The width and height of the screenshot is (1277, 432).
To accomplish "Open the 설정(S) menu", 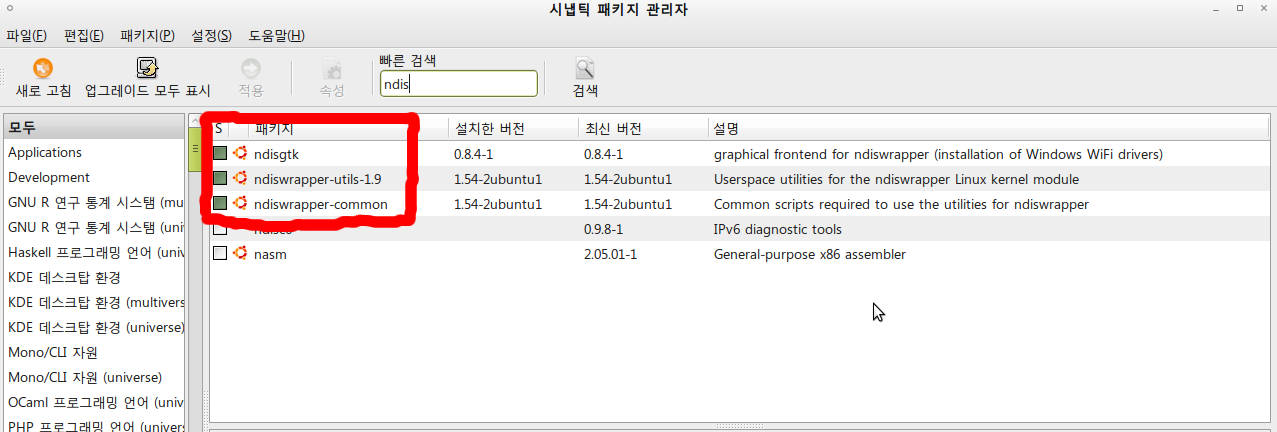I will coord(211,35).
